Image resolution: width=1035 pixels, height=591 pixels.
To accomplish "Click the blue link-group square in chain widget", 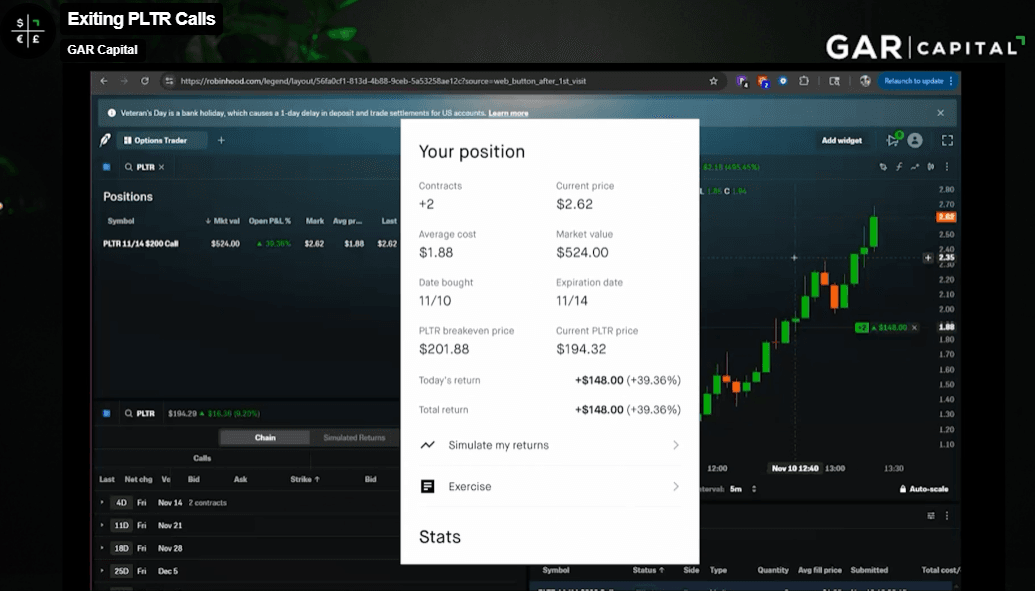I will (106, 413).
